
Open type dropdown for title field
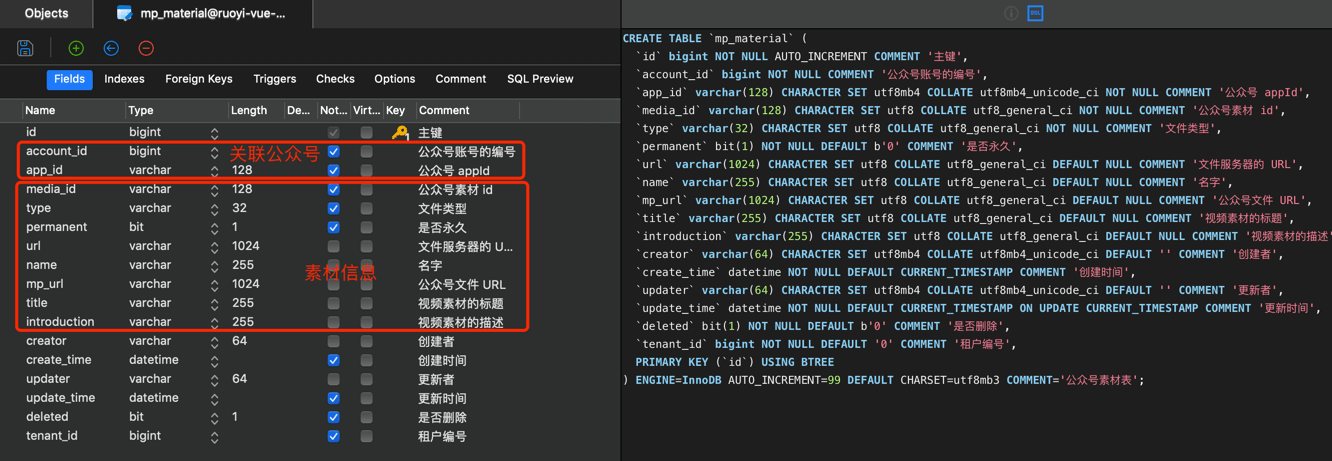coord(214,303)
